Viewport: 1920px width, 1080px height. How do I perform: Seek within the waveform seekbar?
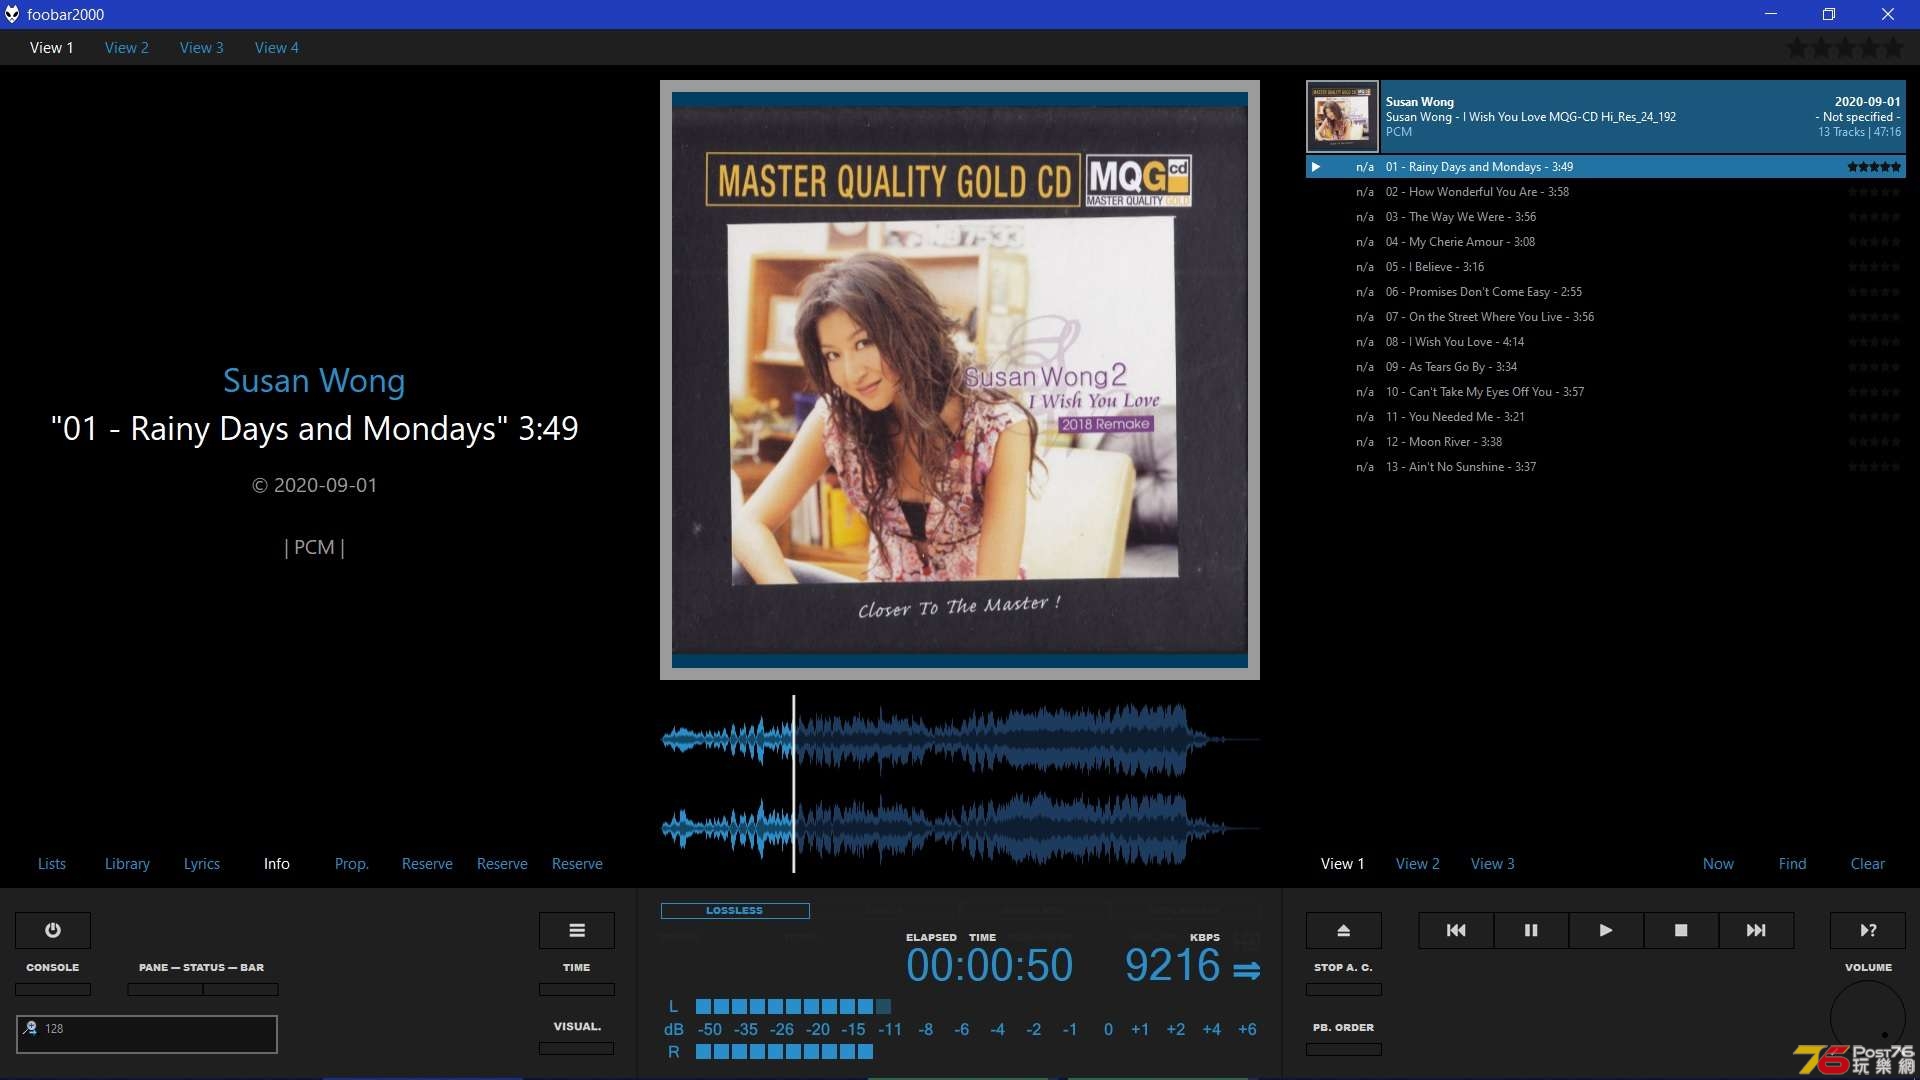pyautogui.click(x=960, y=784)
